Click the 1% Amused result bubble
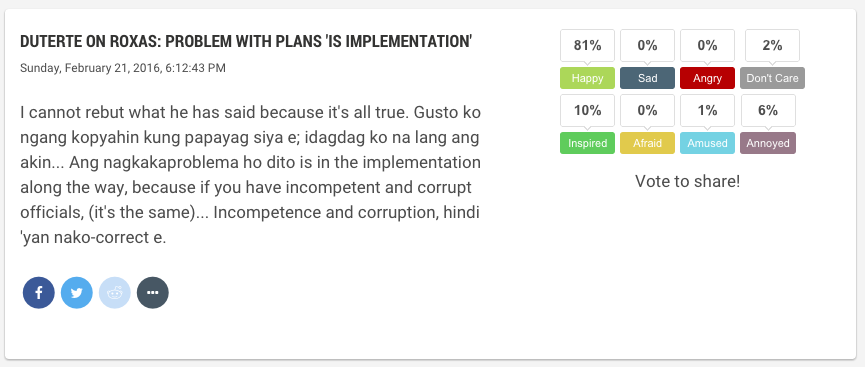 point(707,110)
